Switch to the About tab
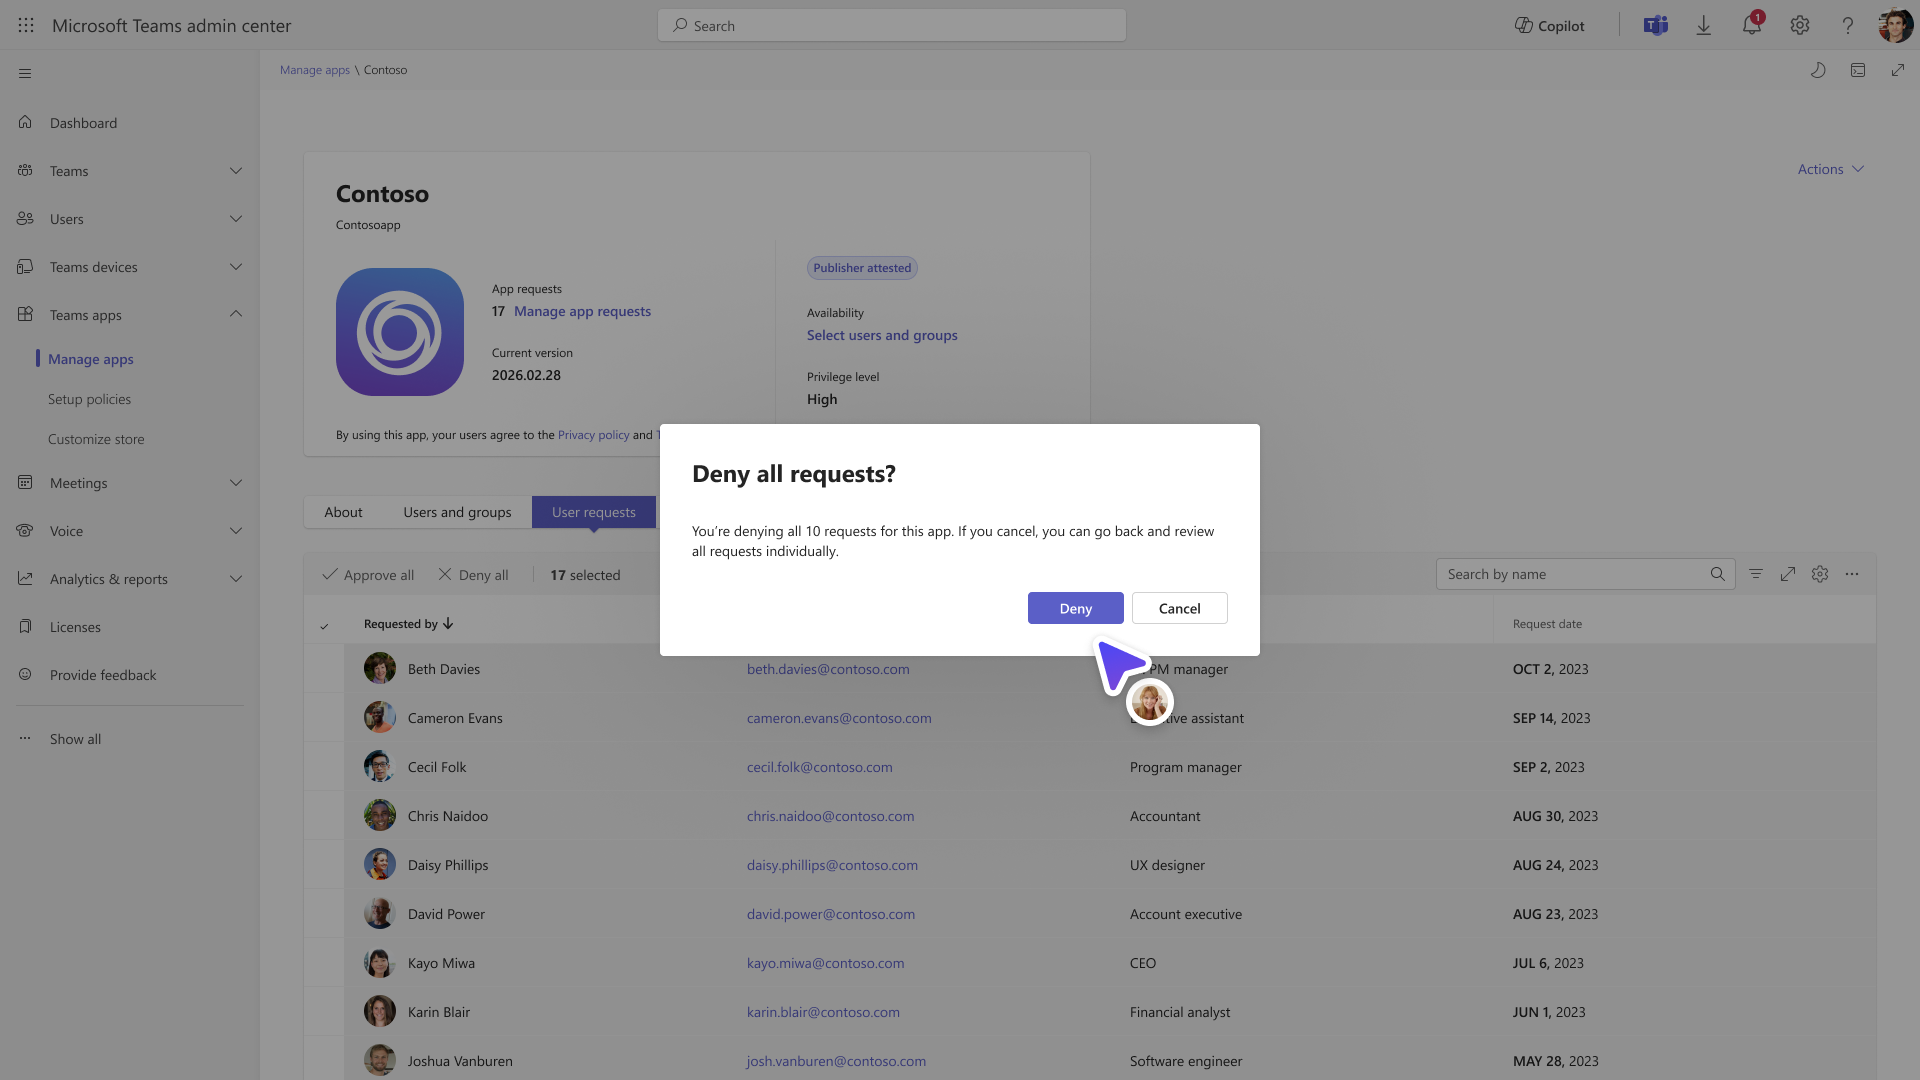Image resolution: width=1920 pixels, height=1080 pixels. (343, 512)
